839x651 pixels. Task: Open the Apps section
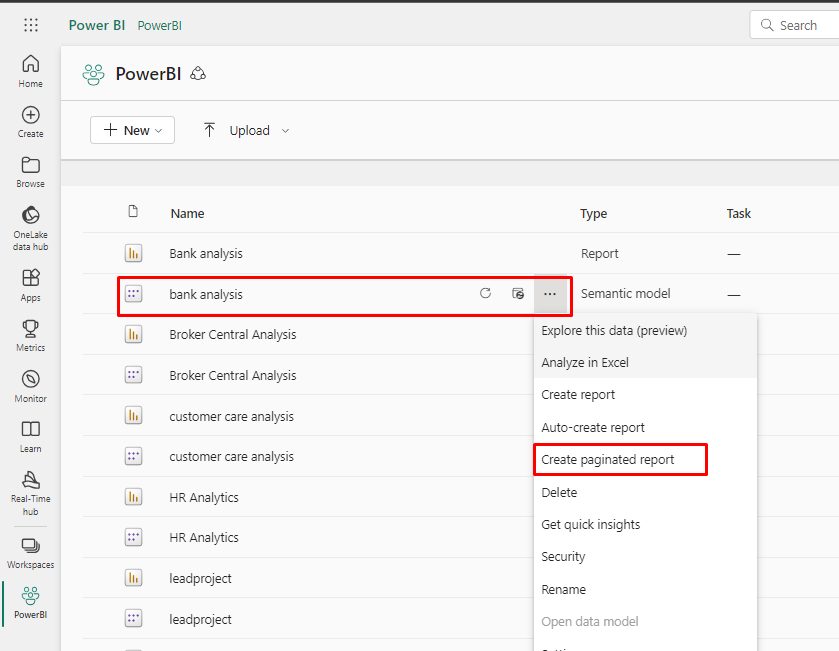(x=30, y=282)
